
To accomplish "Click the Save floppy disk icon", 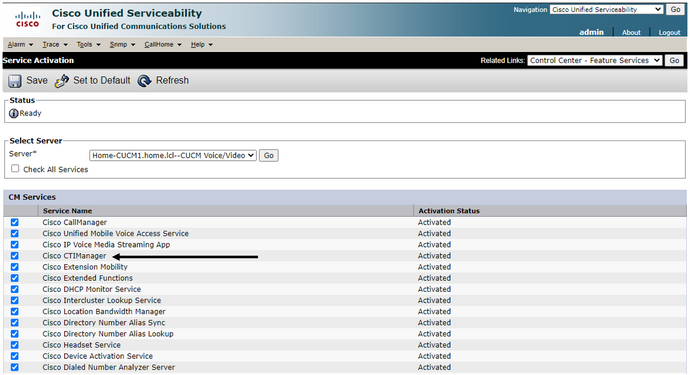I will 15,81.
